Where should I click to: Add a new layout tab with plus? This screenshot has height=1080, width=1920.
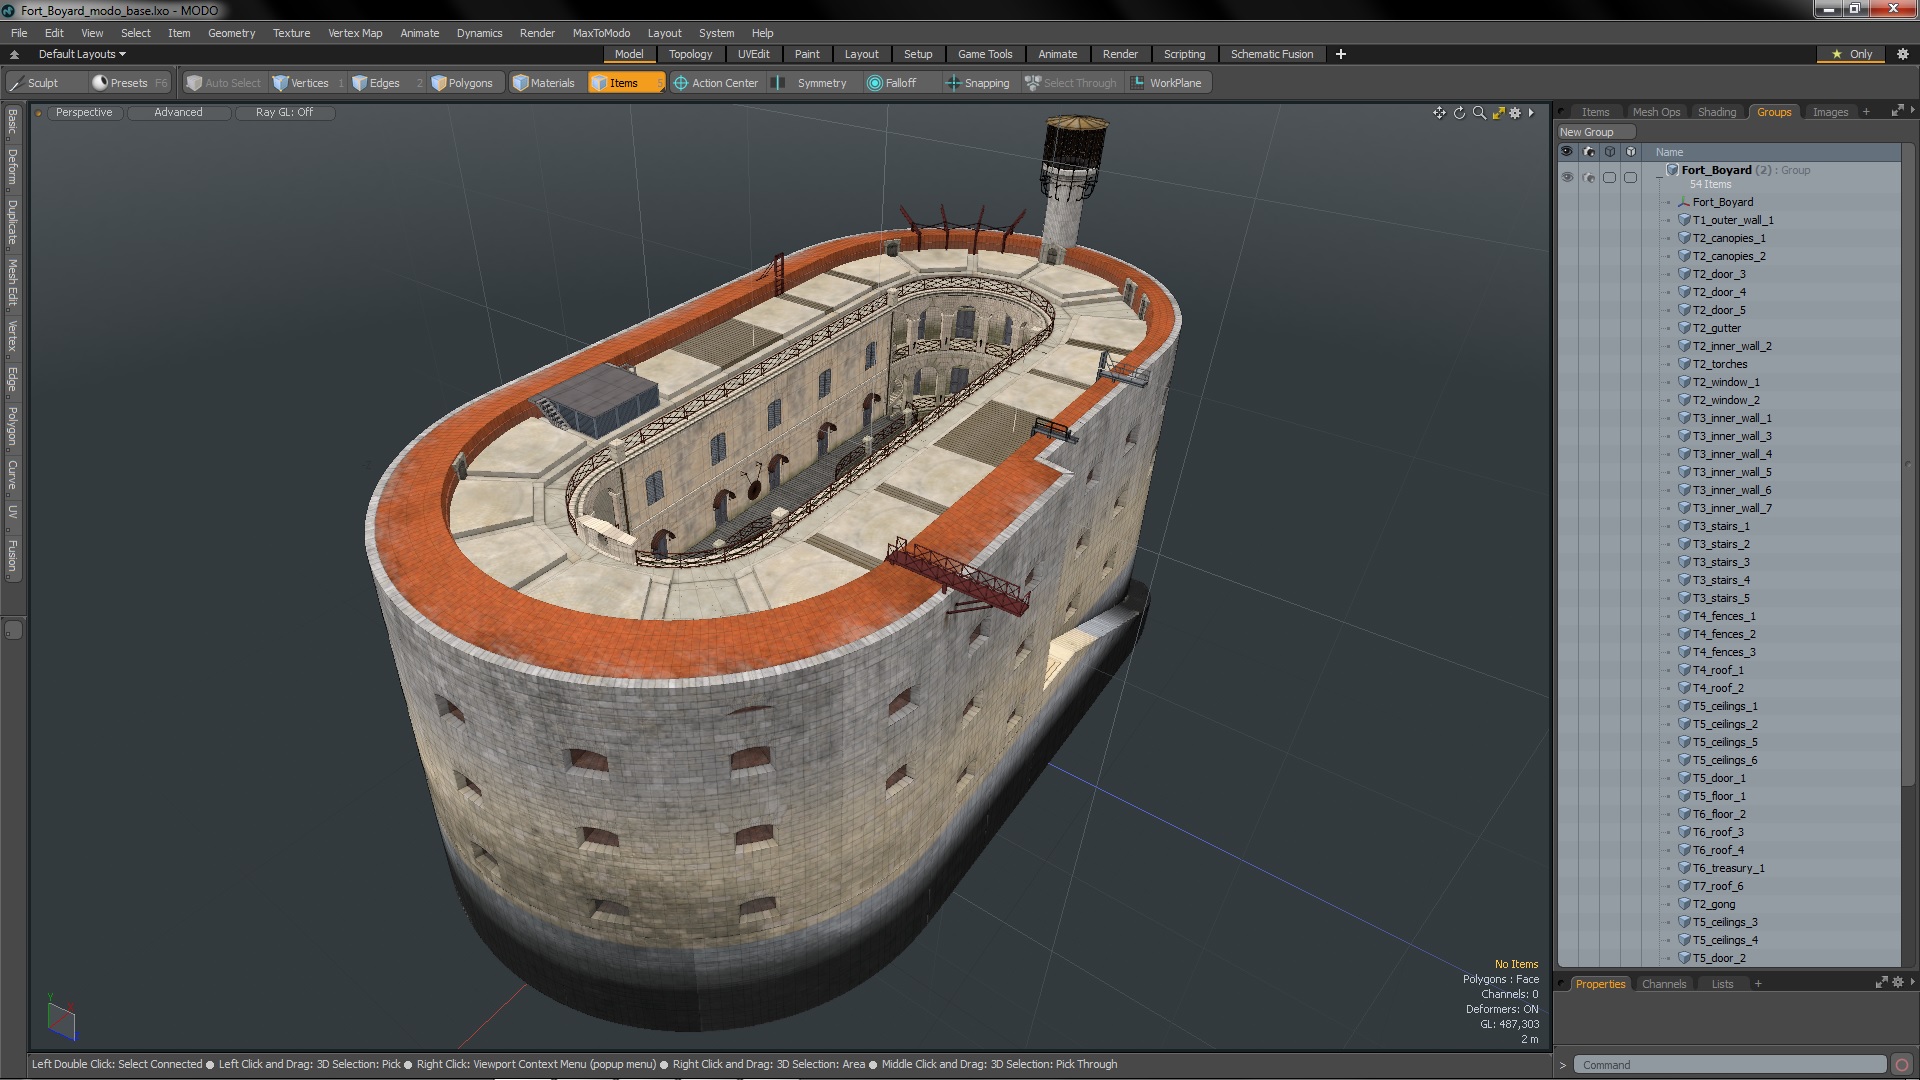[x=1340, y=54]
